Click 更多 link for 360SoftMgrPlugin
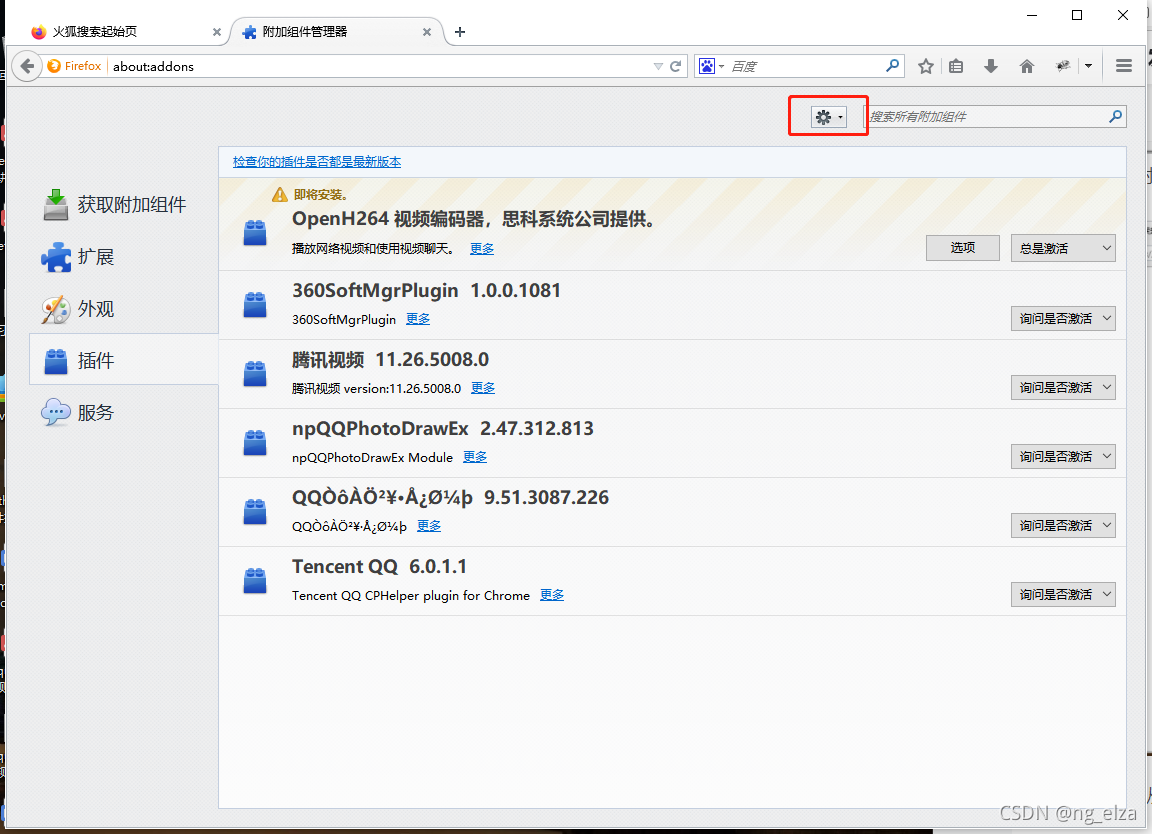 [418, 319]
